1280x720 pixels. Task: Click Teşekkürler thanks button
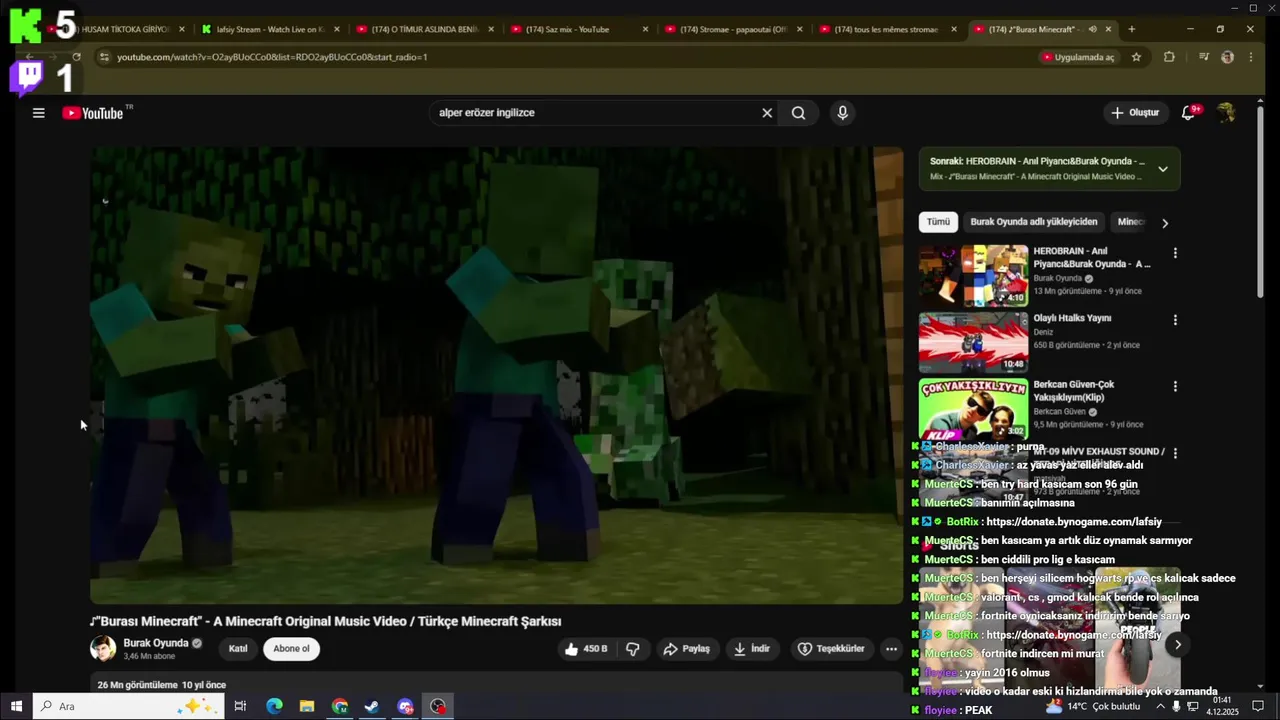pos(830,649)
